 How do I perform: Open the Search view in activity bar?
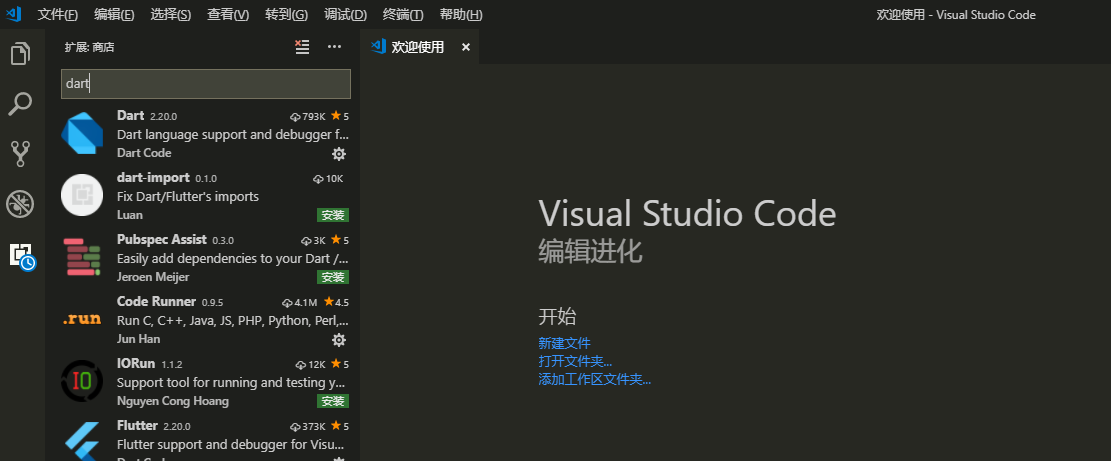(21, 104)
